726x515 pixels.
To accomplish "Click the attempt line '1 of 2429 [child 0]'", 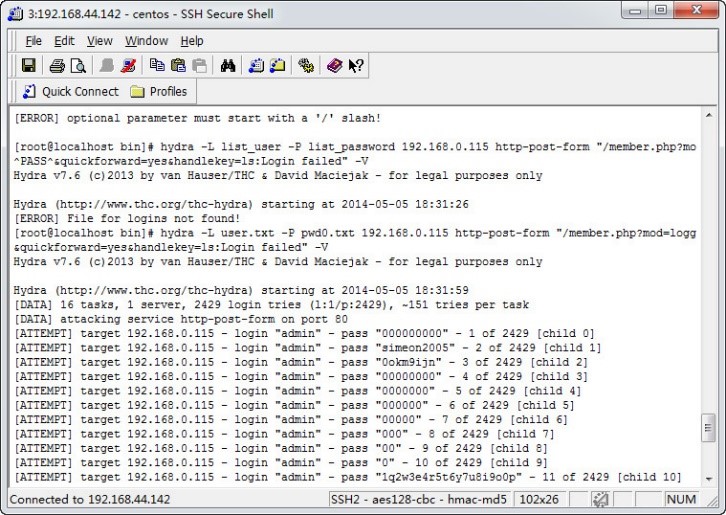I will coord(304,333).
